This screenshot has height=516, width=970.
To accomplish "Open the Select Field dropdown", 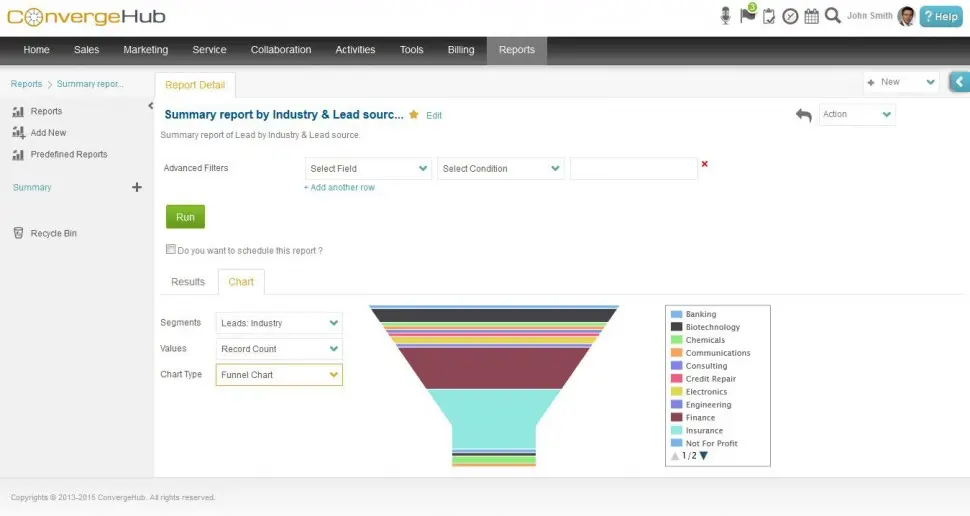I will pos(368,168).
